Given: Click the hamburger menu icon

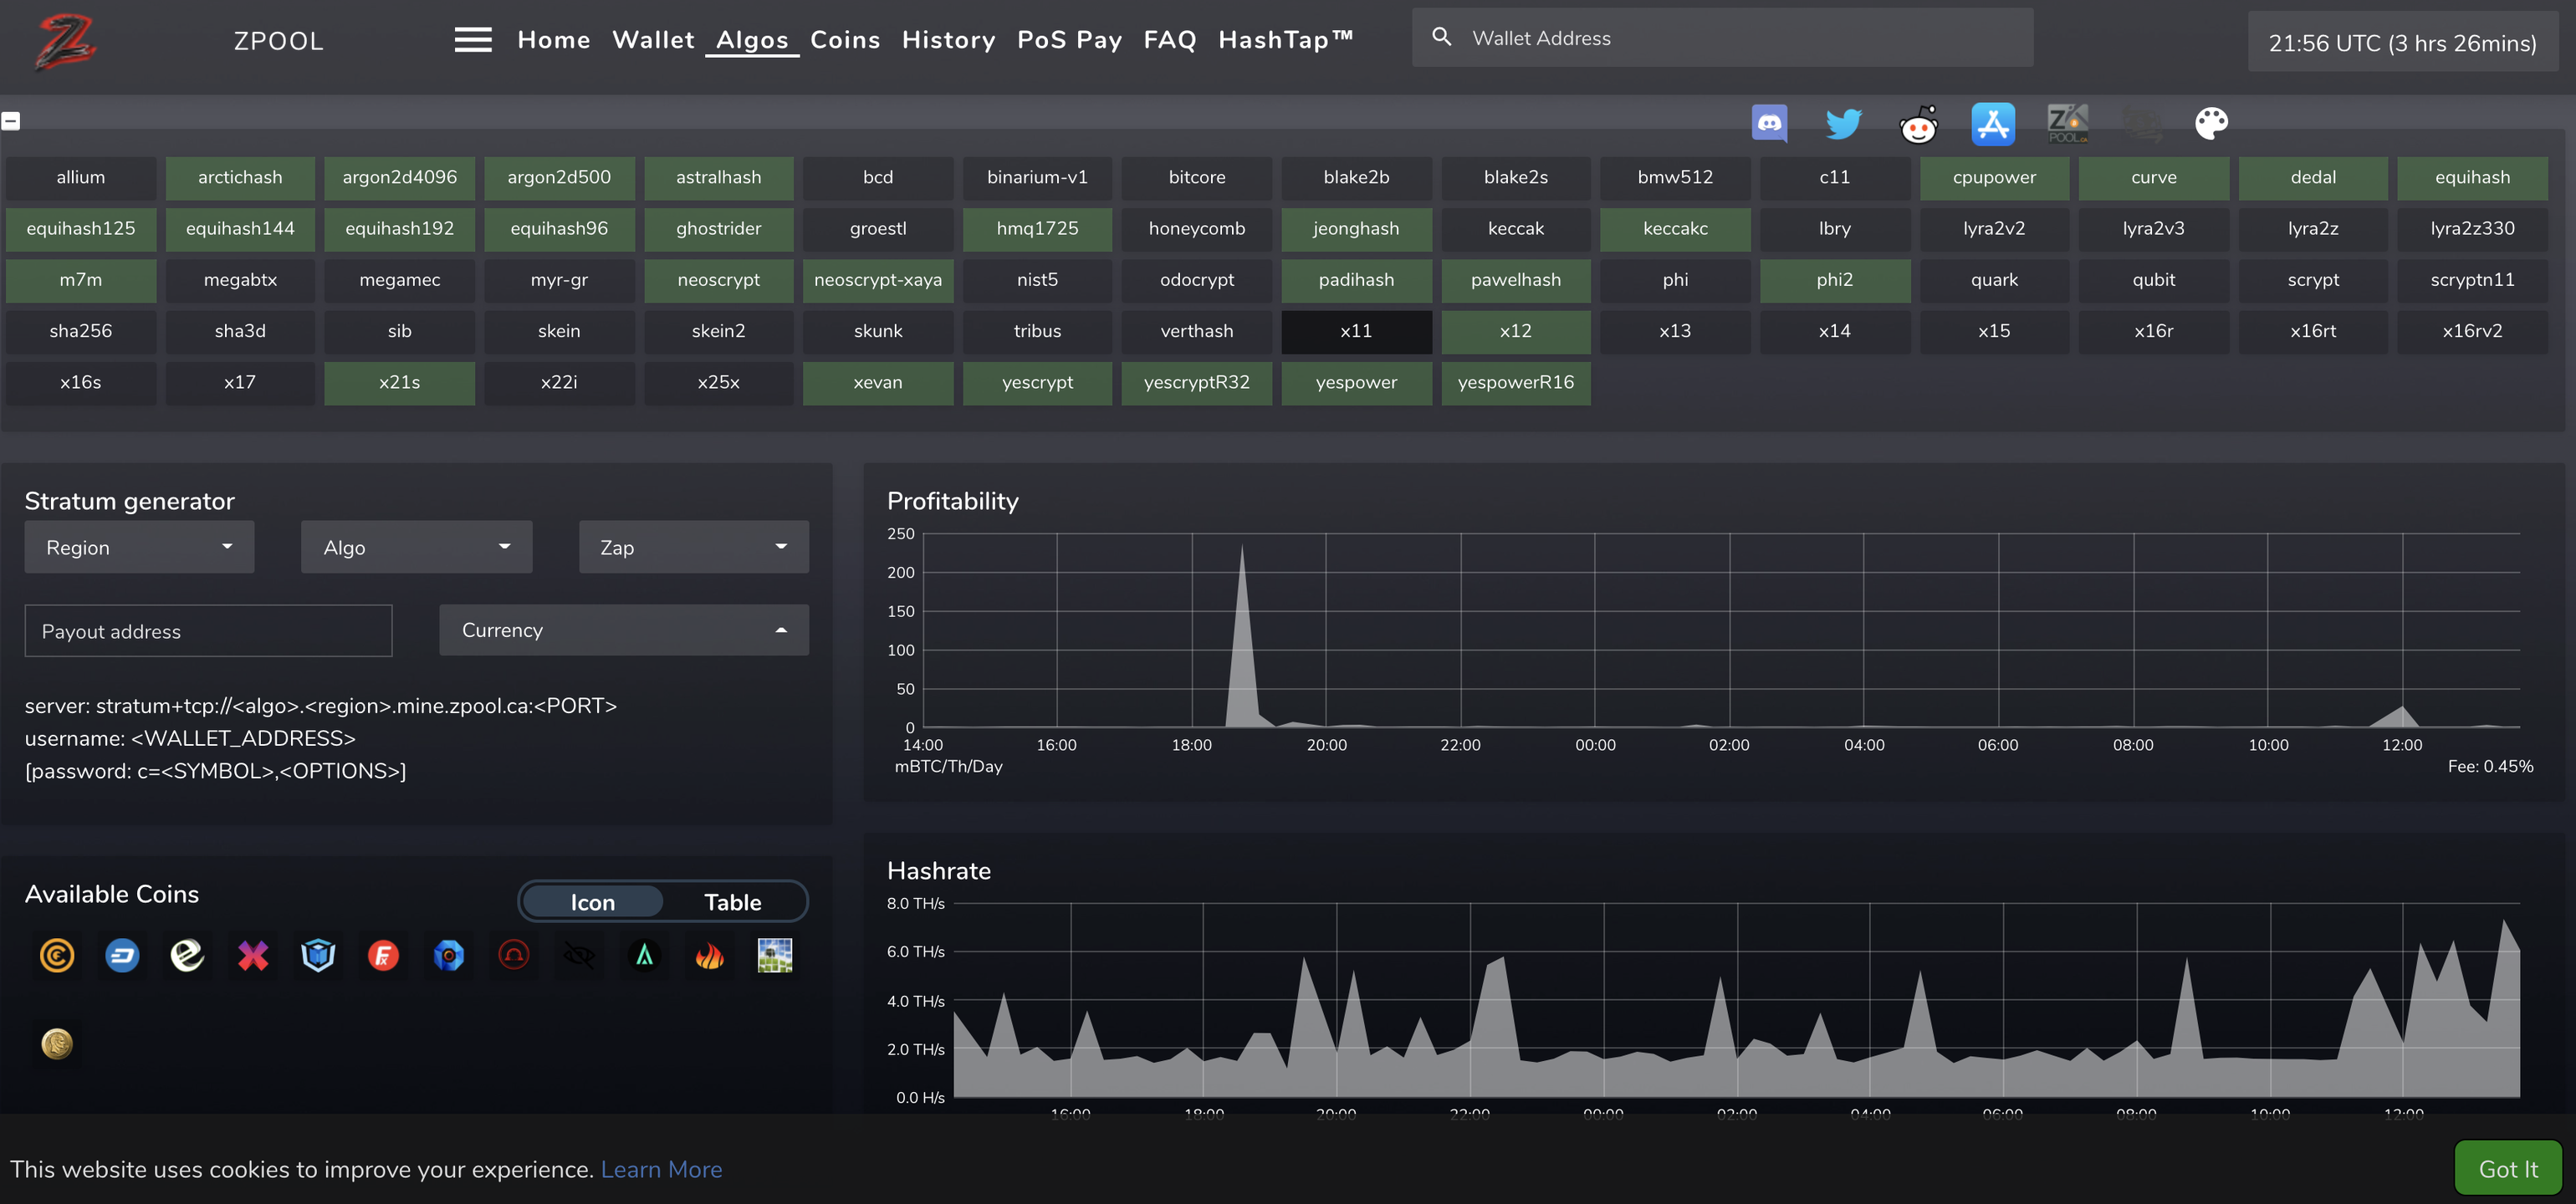Looking at the screenshot, I should (472, 40).
